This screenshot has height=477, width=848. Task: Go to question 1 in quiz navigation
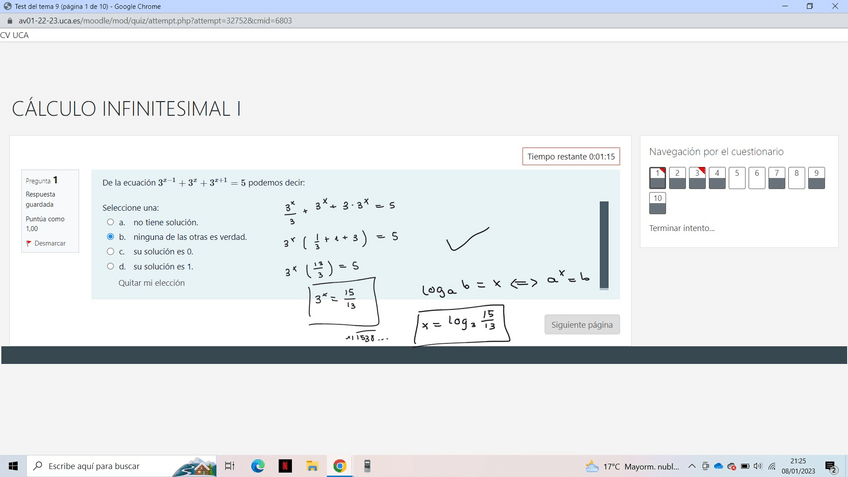click(658, 178)
